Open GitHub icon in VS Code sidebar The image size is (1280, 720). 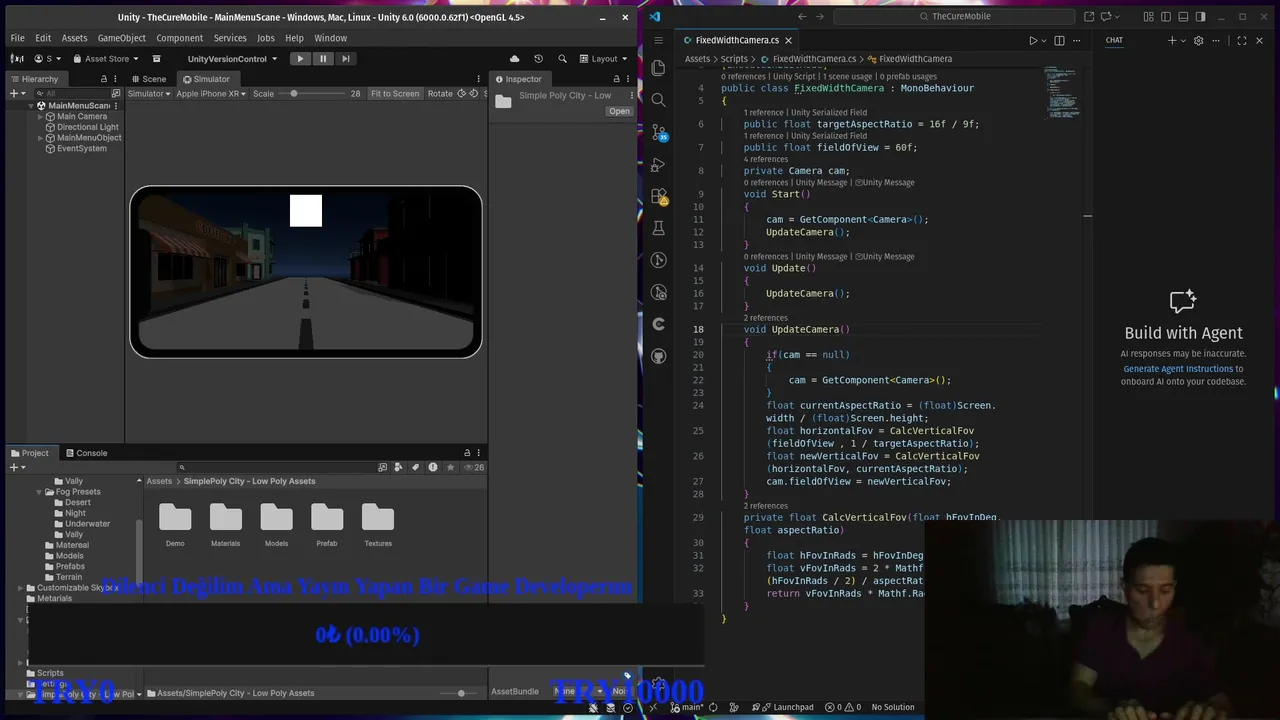coord(658,356)
